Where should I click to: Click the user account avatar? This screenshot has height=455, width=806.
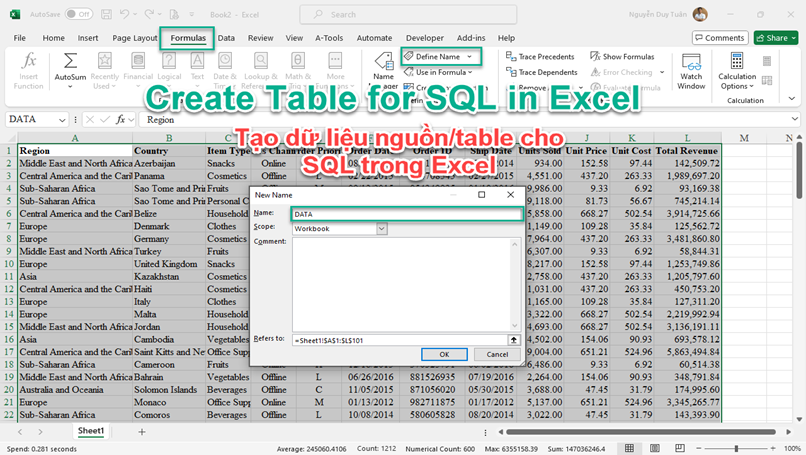(x=700, y=14)
